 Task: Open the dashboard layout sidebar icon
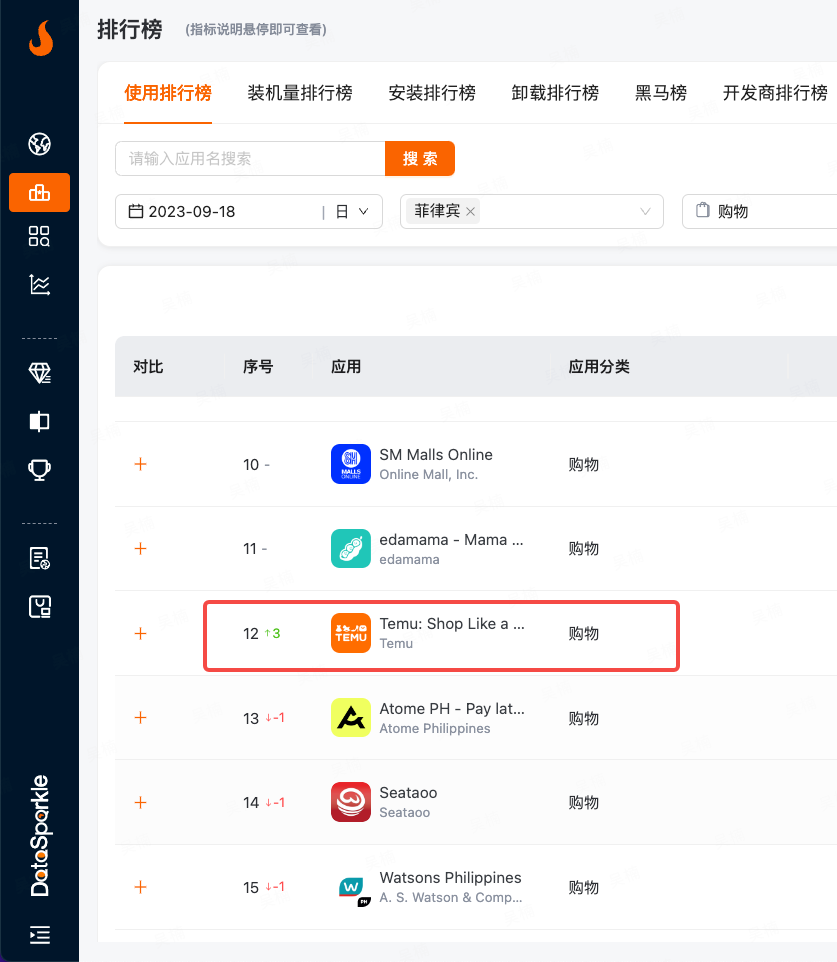point(39,607)
